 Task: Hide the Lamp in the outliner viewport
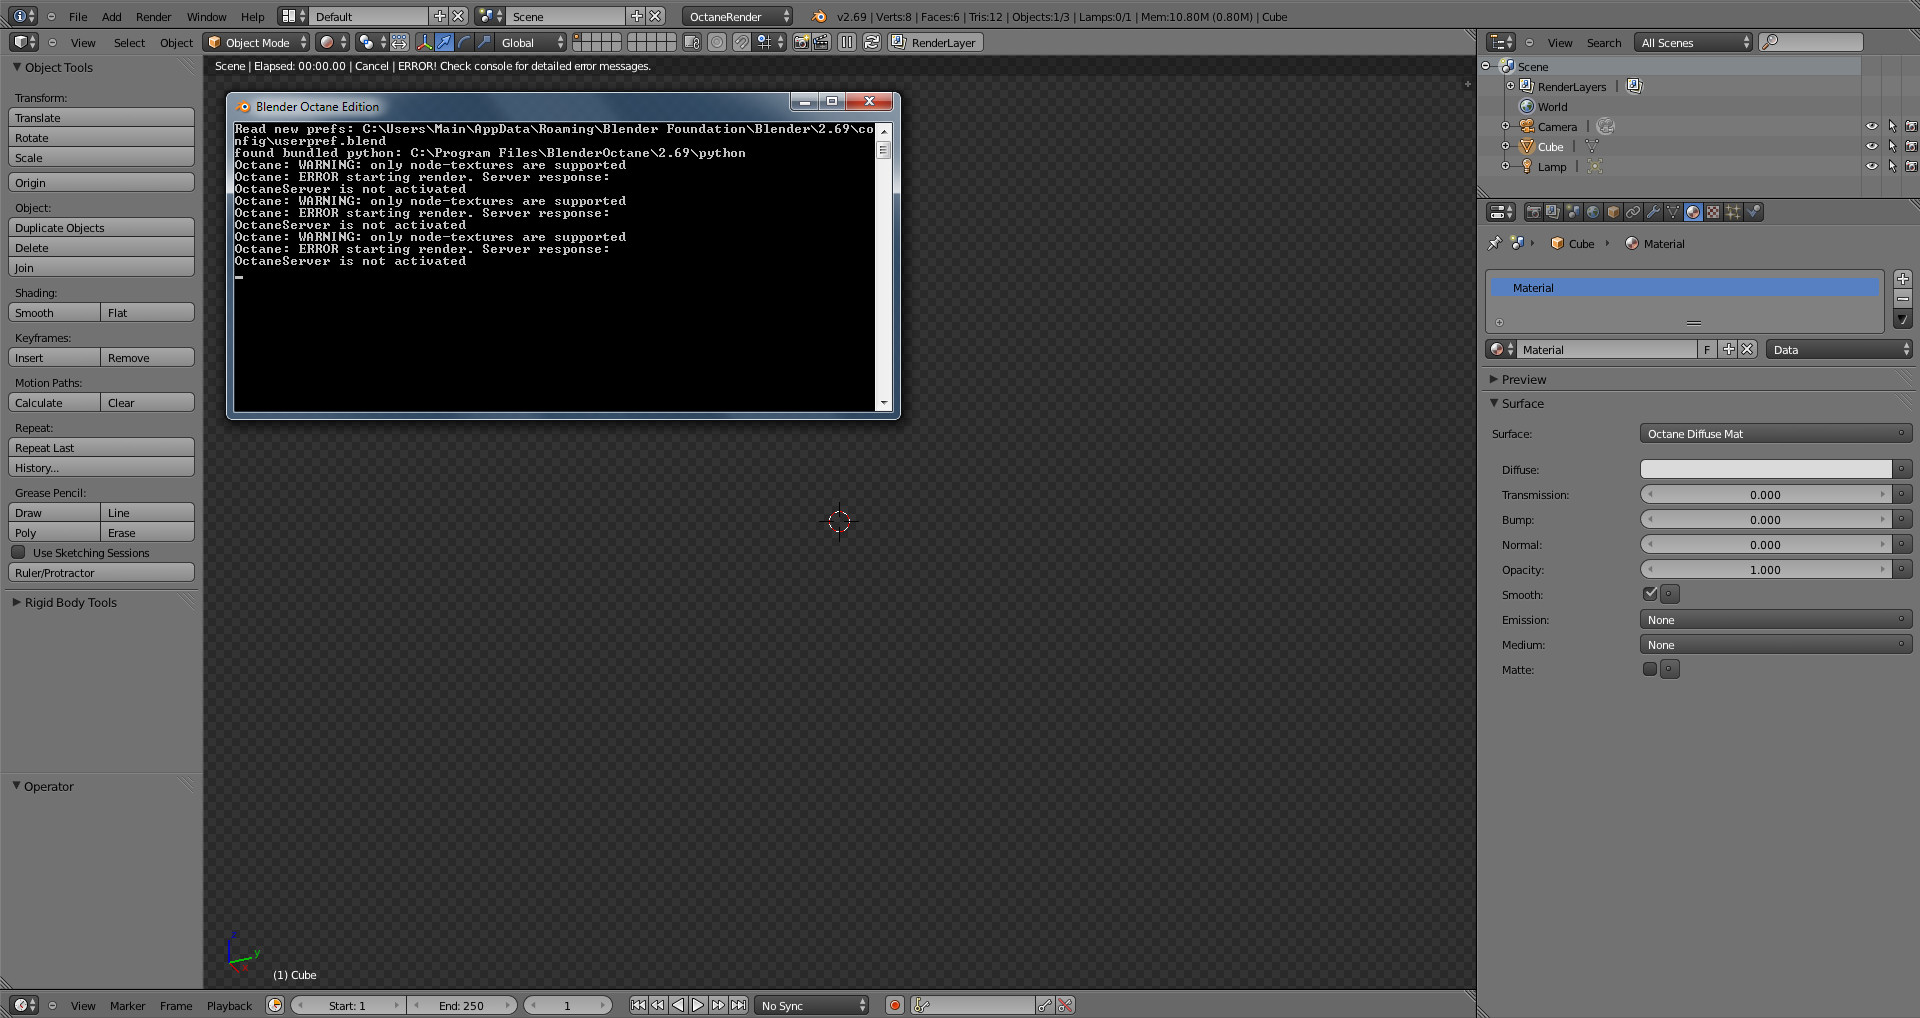click(1872, 166)
